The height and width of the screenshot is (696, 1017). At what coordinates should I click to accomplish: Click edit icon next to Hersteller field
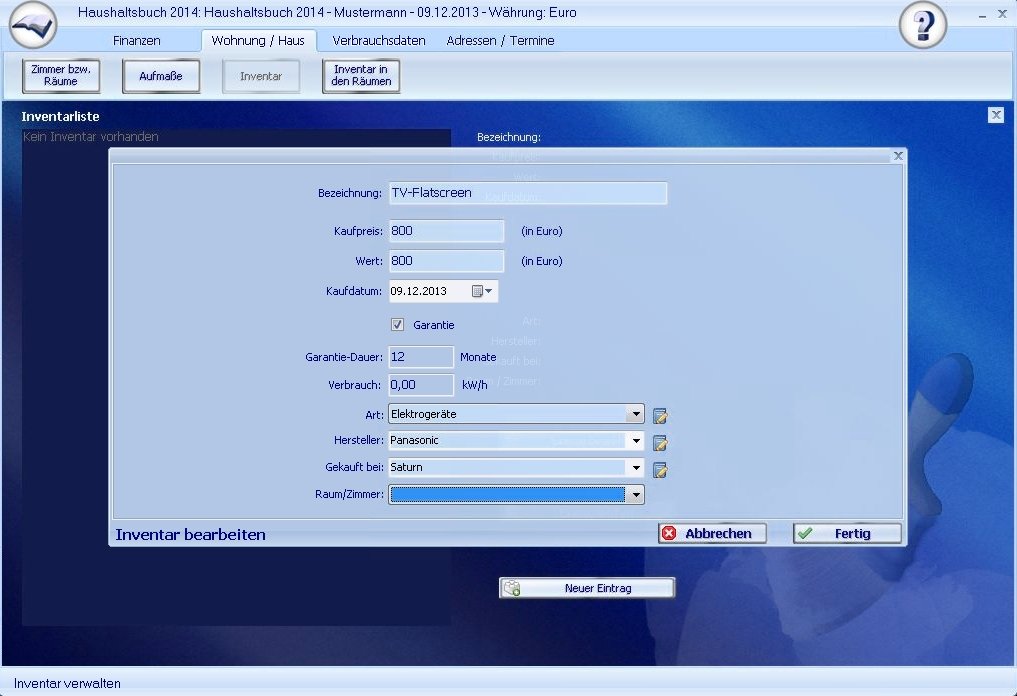(660, 442)
